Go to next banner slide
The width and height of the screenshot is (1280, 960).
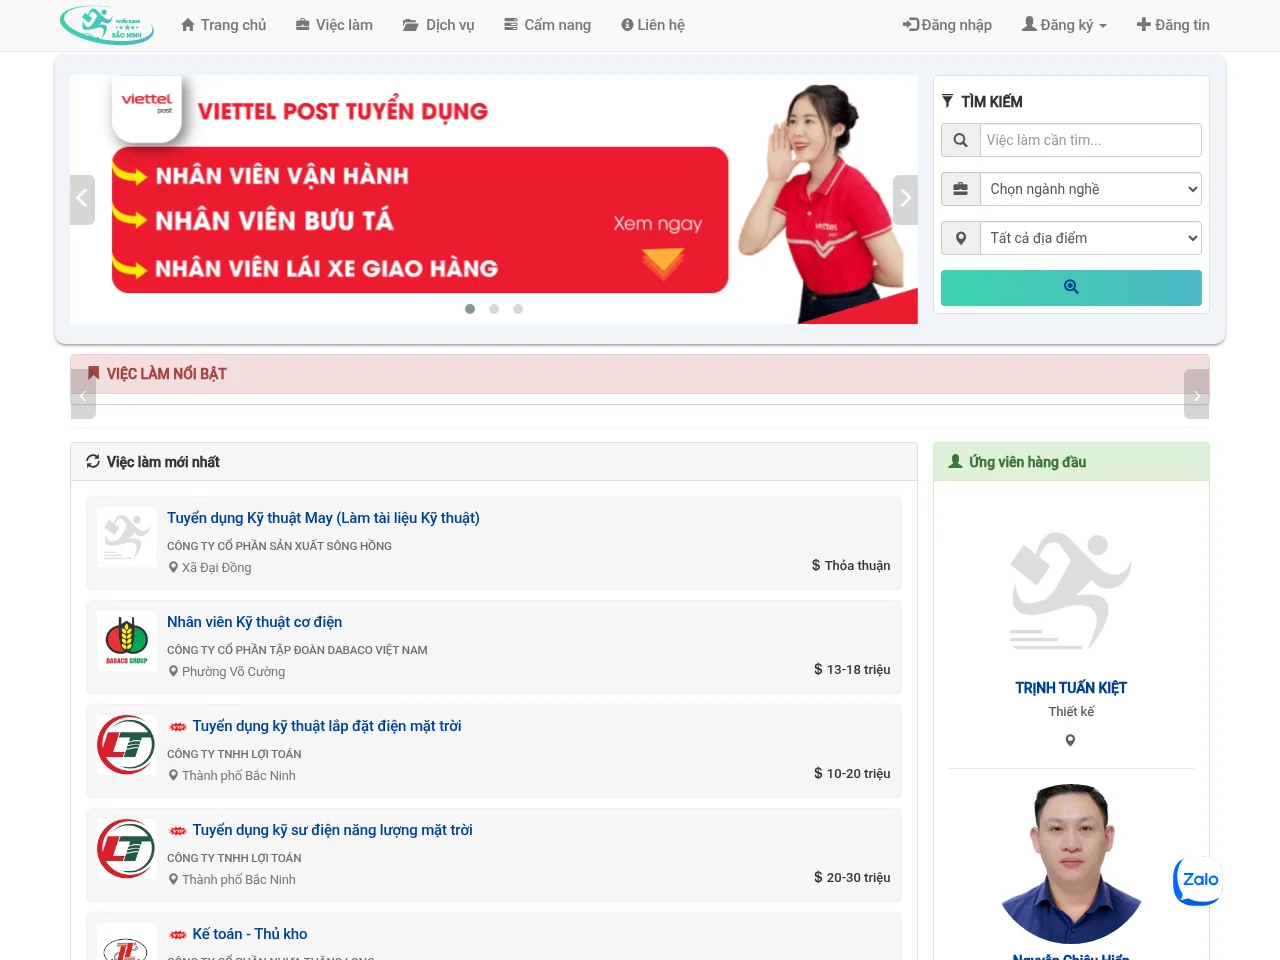click(x=905, y=199)
